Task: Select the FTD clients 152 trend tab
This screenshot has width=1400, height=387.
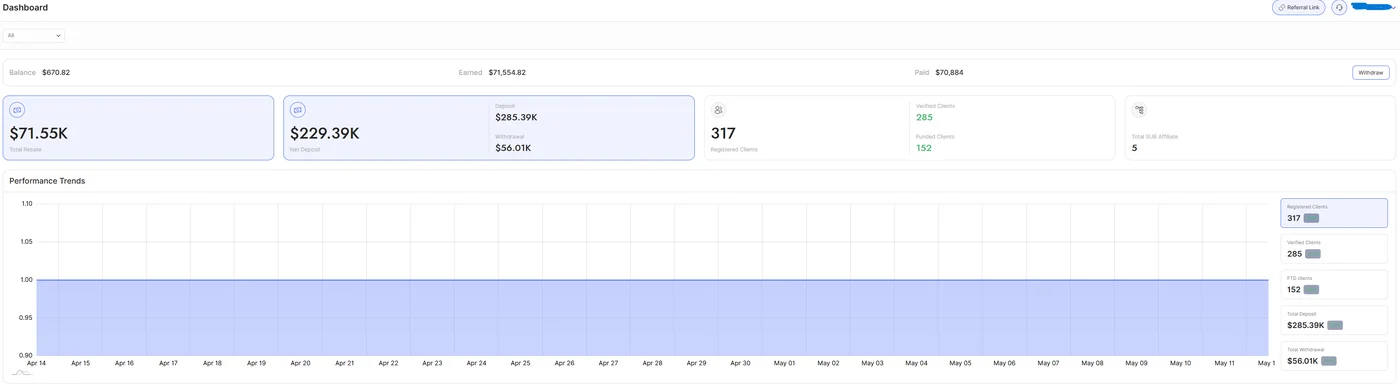Action: pos(1334,285)
